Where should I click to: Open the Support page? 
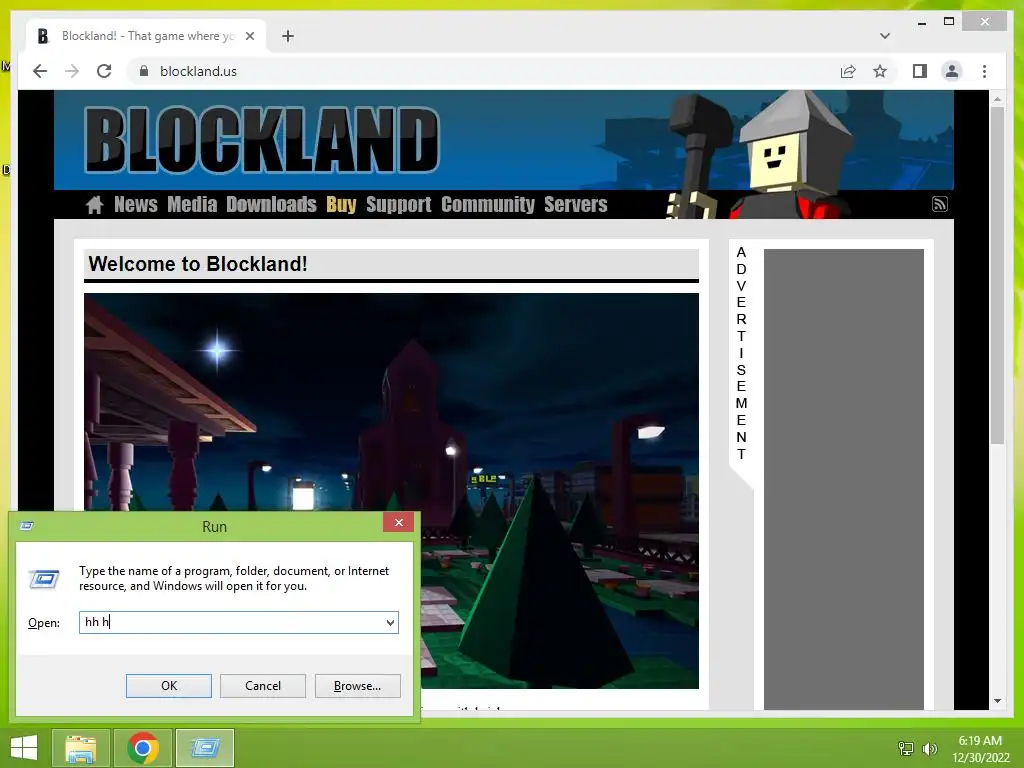tap(398, 204)
